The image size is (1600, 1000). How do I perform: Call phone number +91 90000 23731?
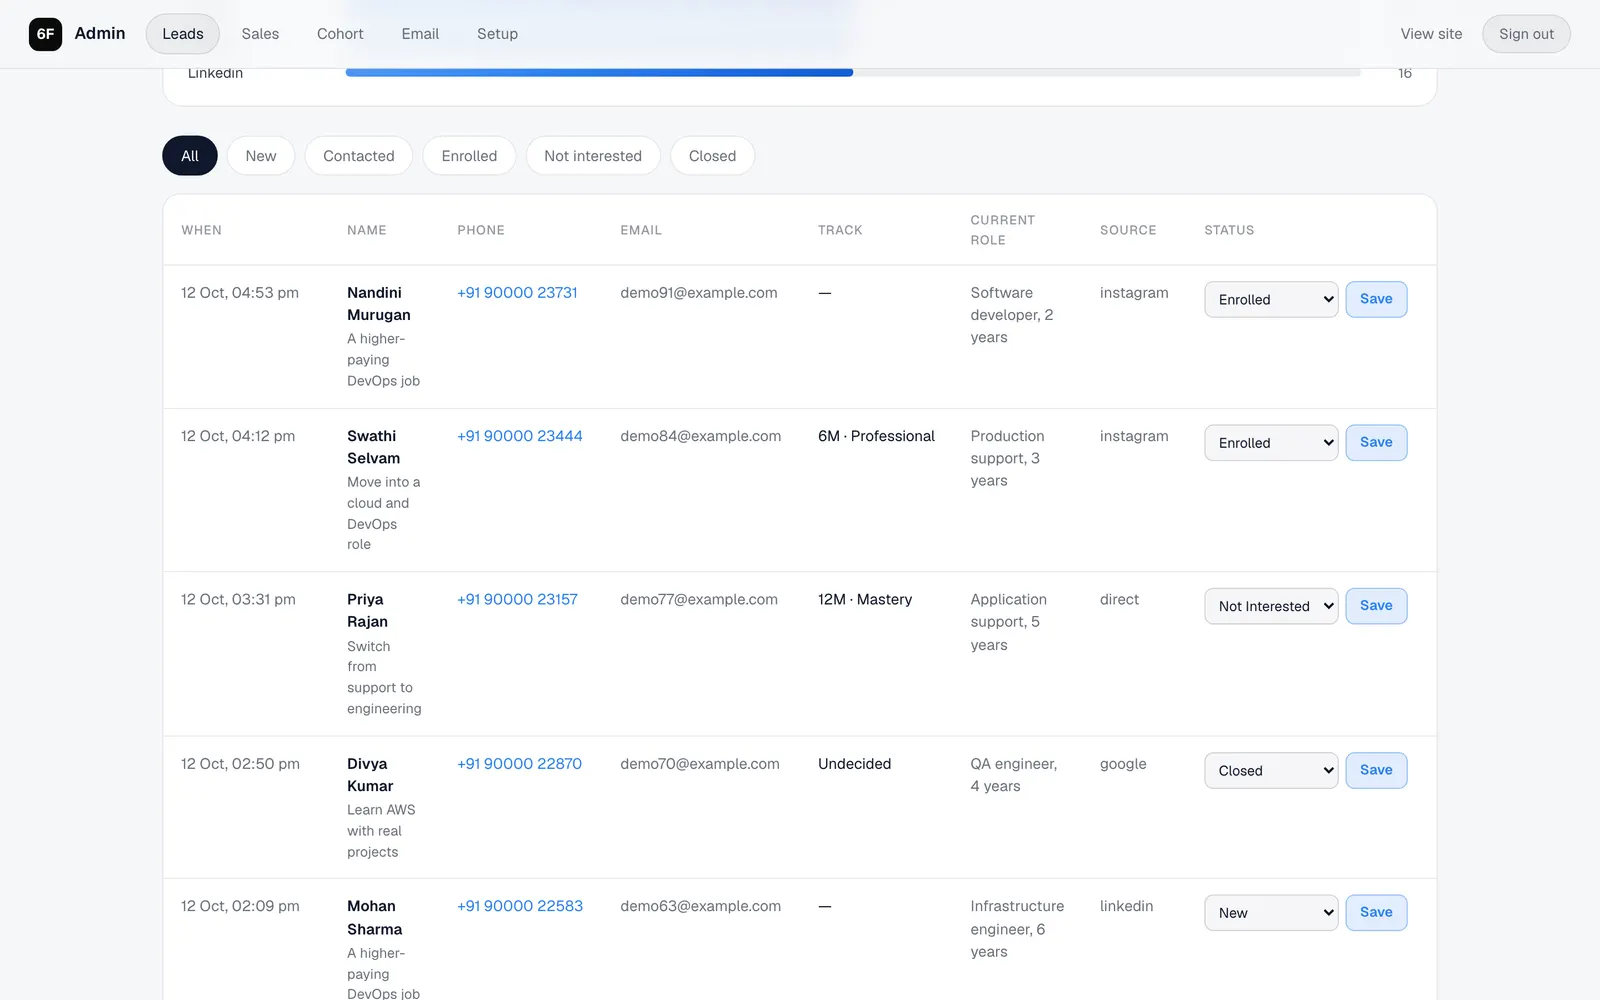(517, 293)
